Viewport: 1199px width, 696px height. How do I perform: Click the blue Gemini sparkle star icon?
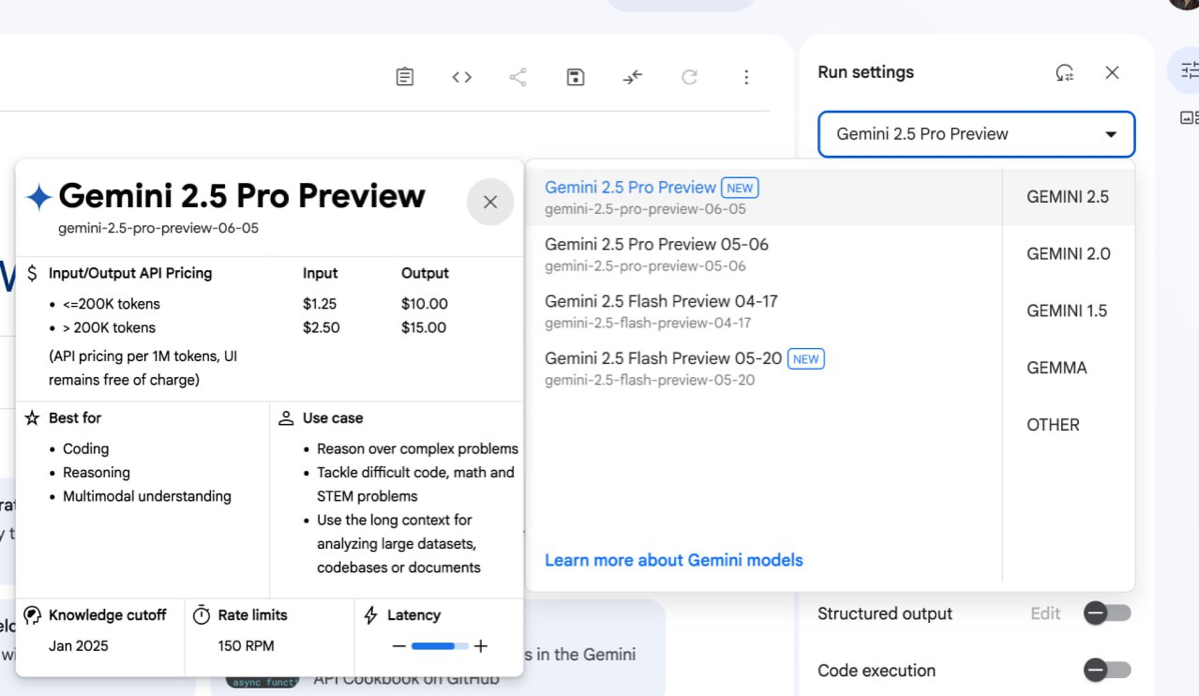[39, 197]
